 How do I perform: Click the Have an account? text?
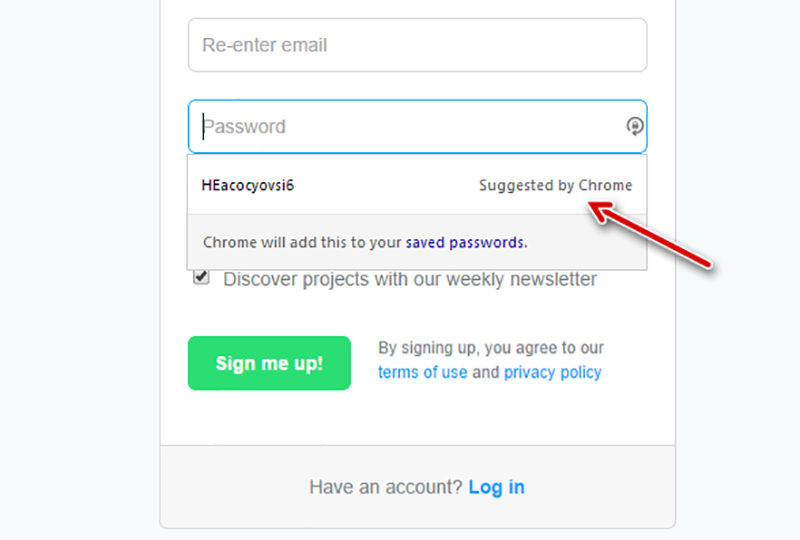point(386,487)
